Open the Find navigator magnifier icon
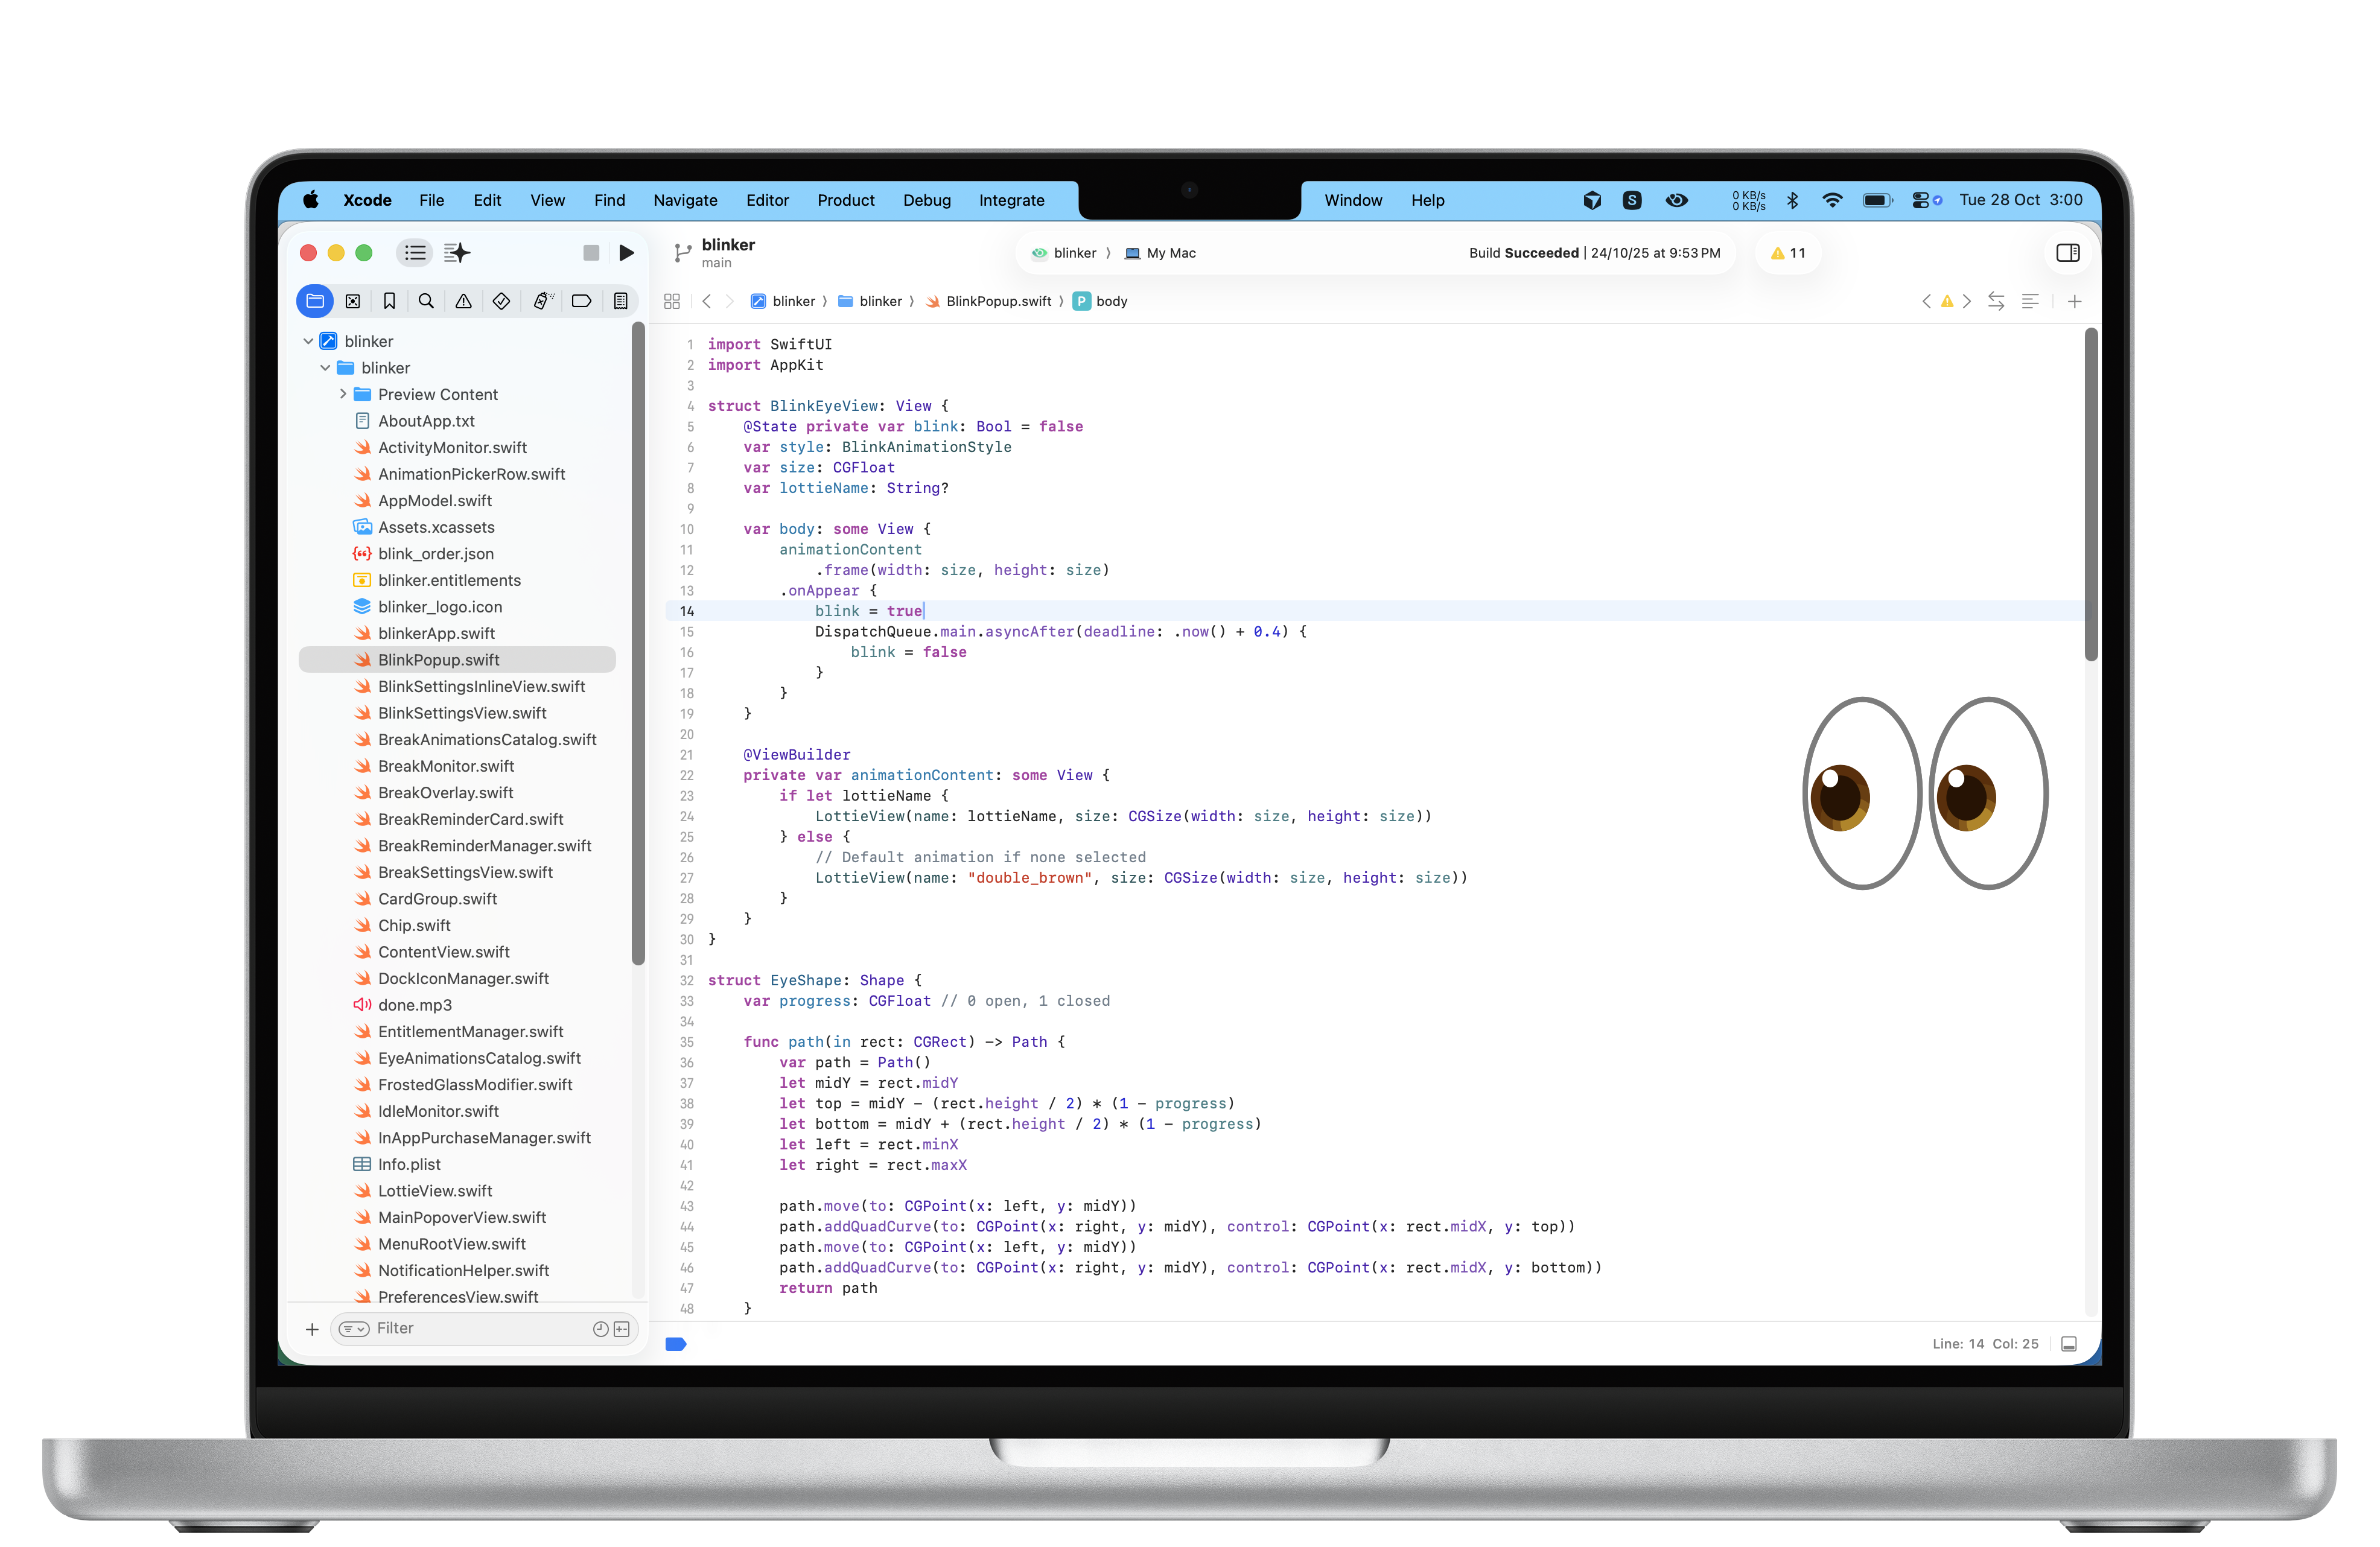The width and height of the screenshot is (2380, 1547). (x=426, y=301)
